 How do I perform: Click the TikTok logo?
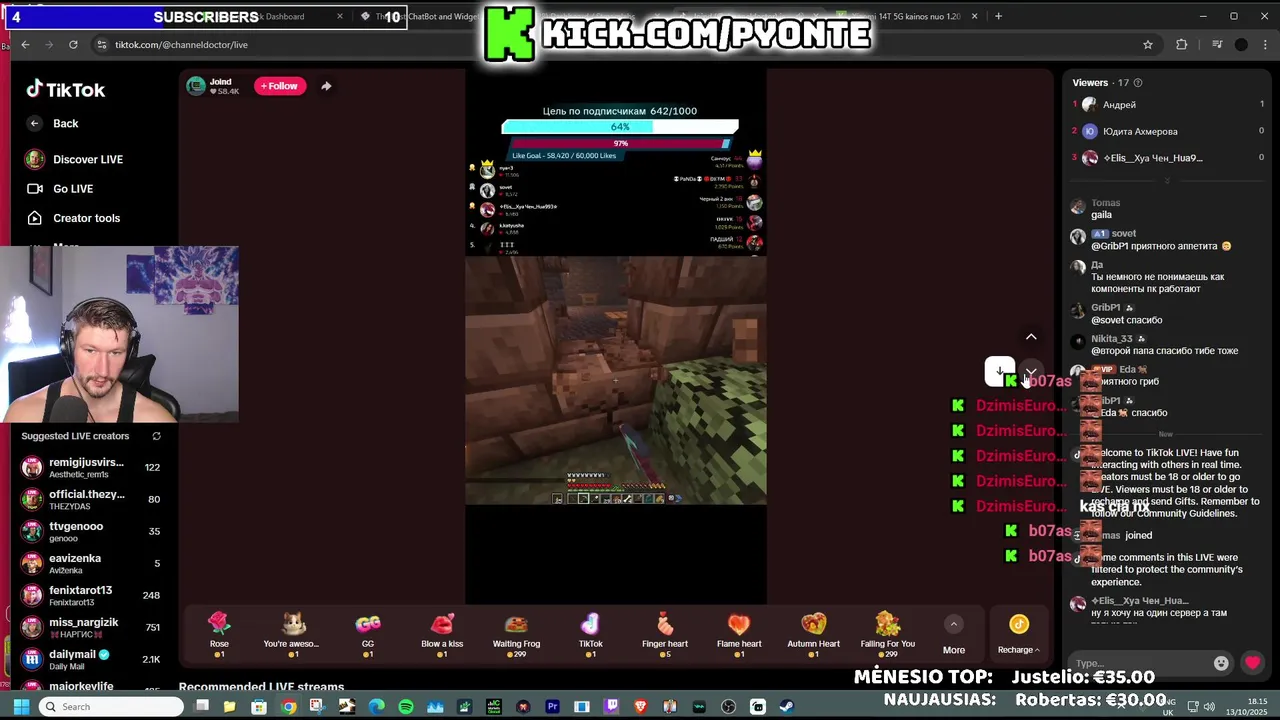pyautogui.click(x=66, y=89)
